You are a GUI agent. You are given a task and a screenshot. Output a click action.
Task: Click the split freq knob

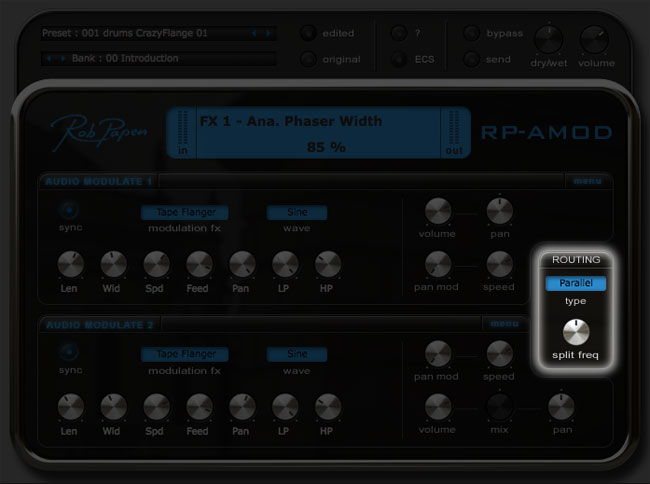tap(576, 332)
